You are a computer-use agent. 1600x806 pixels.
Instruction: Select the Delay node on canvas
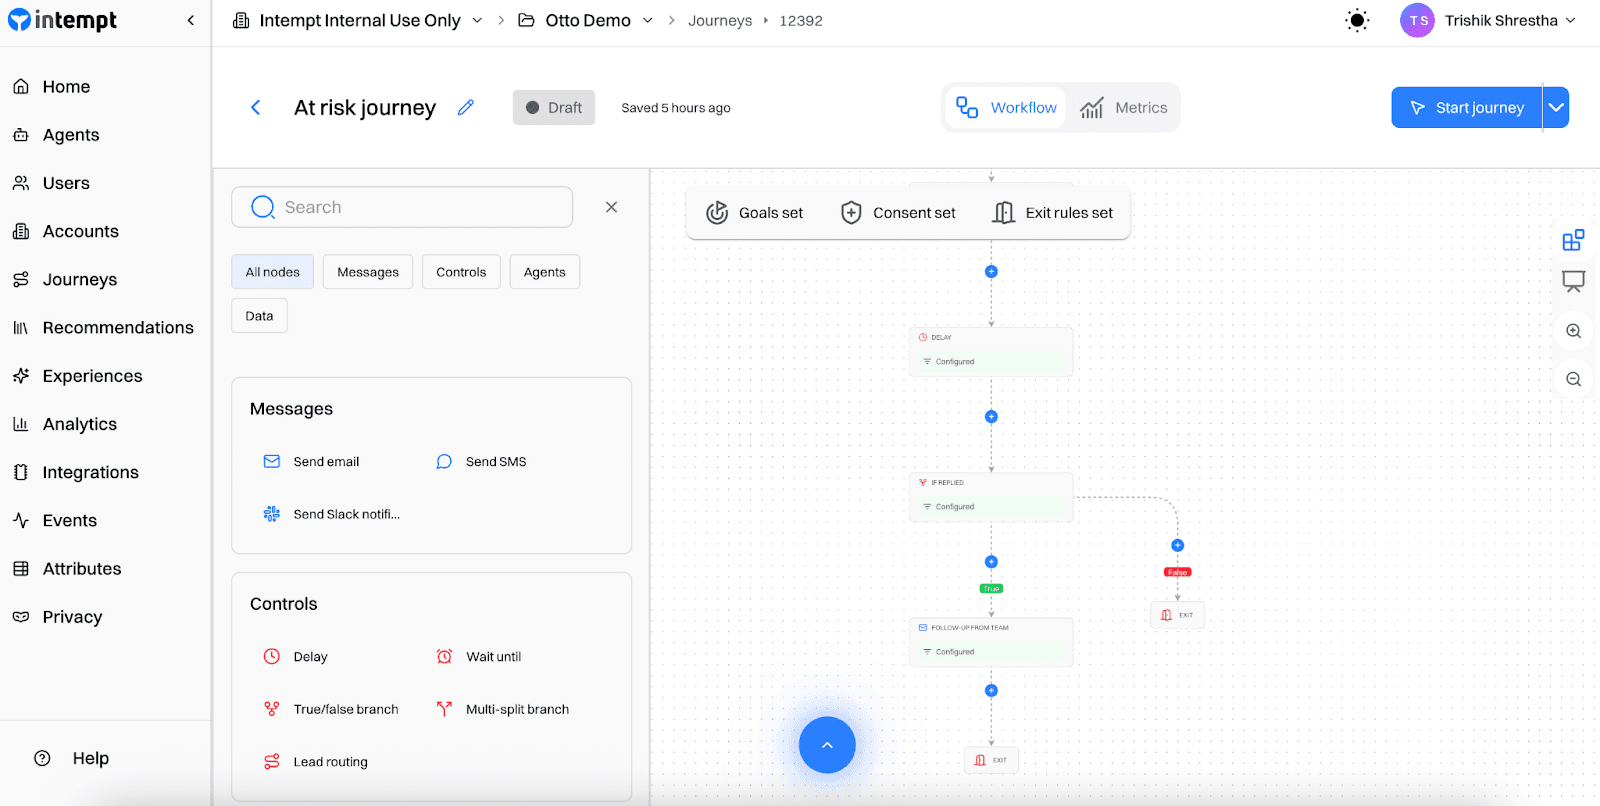point(991,352)
